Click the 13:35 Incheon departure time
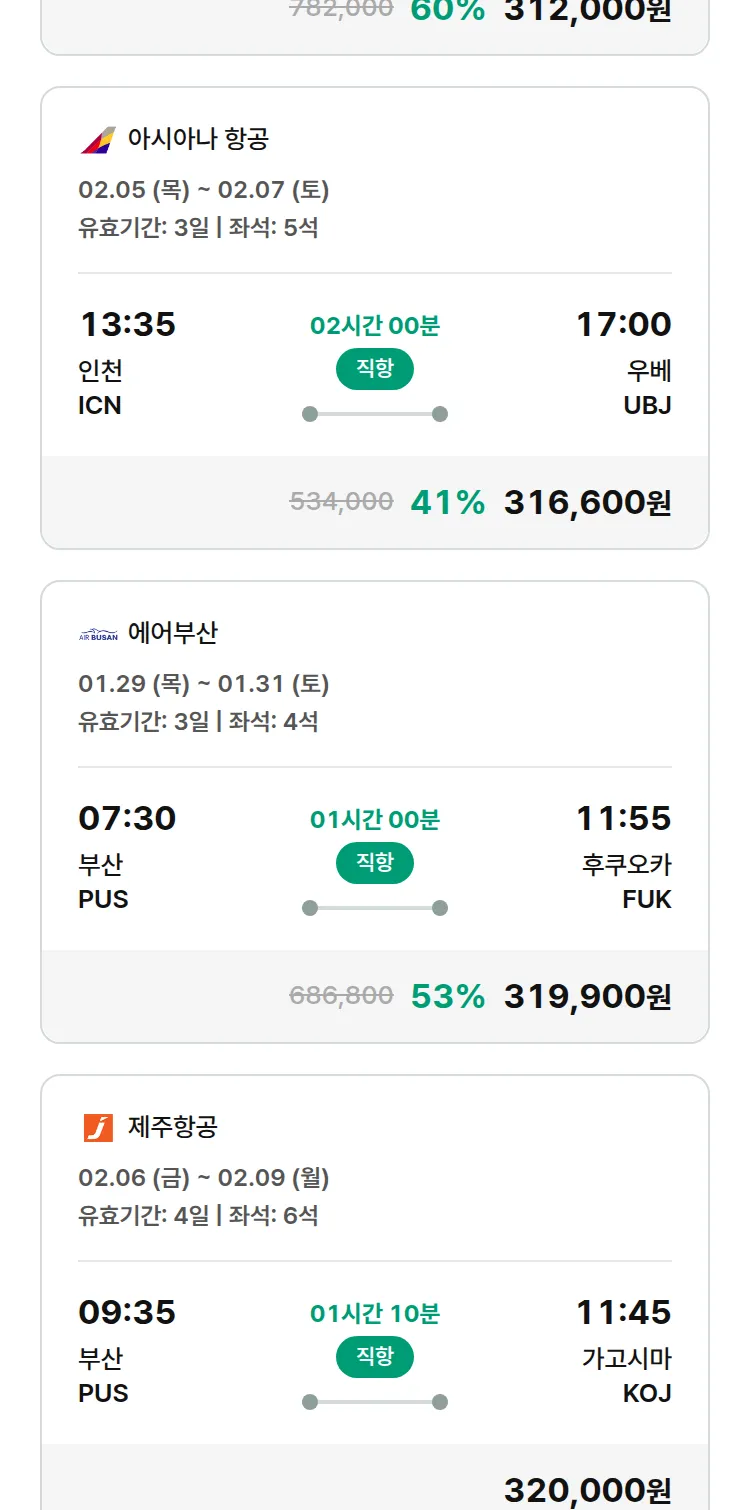This screenshot has width=750, height=1510. (x=127, y=324)
